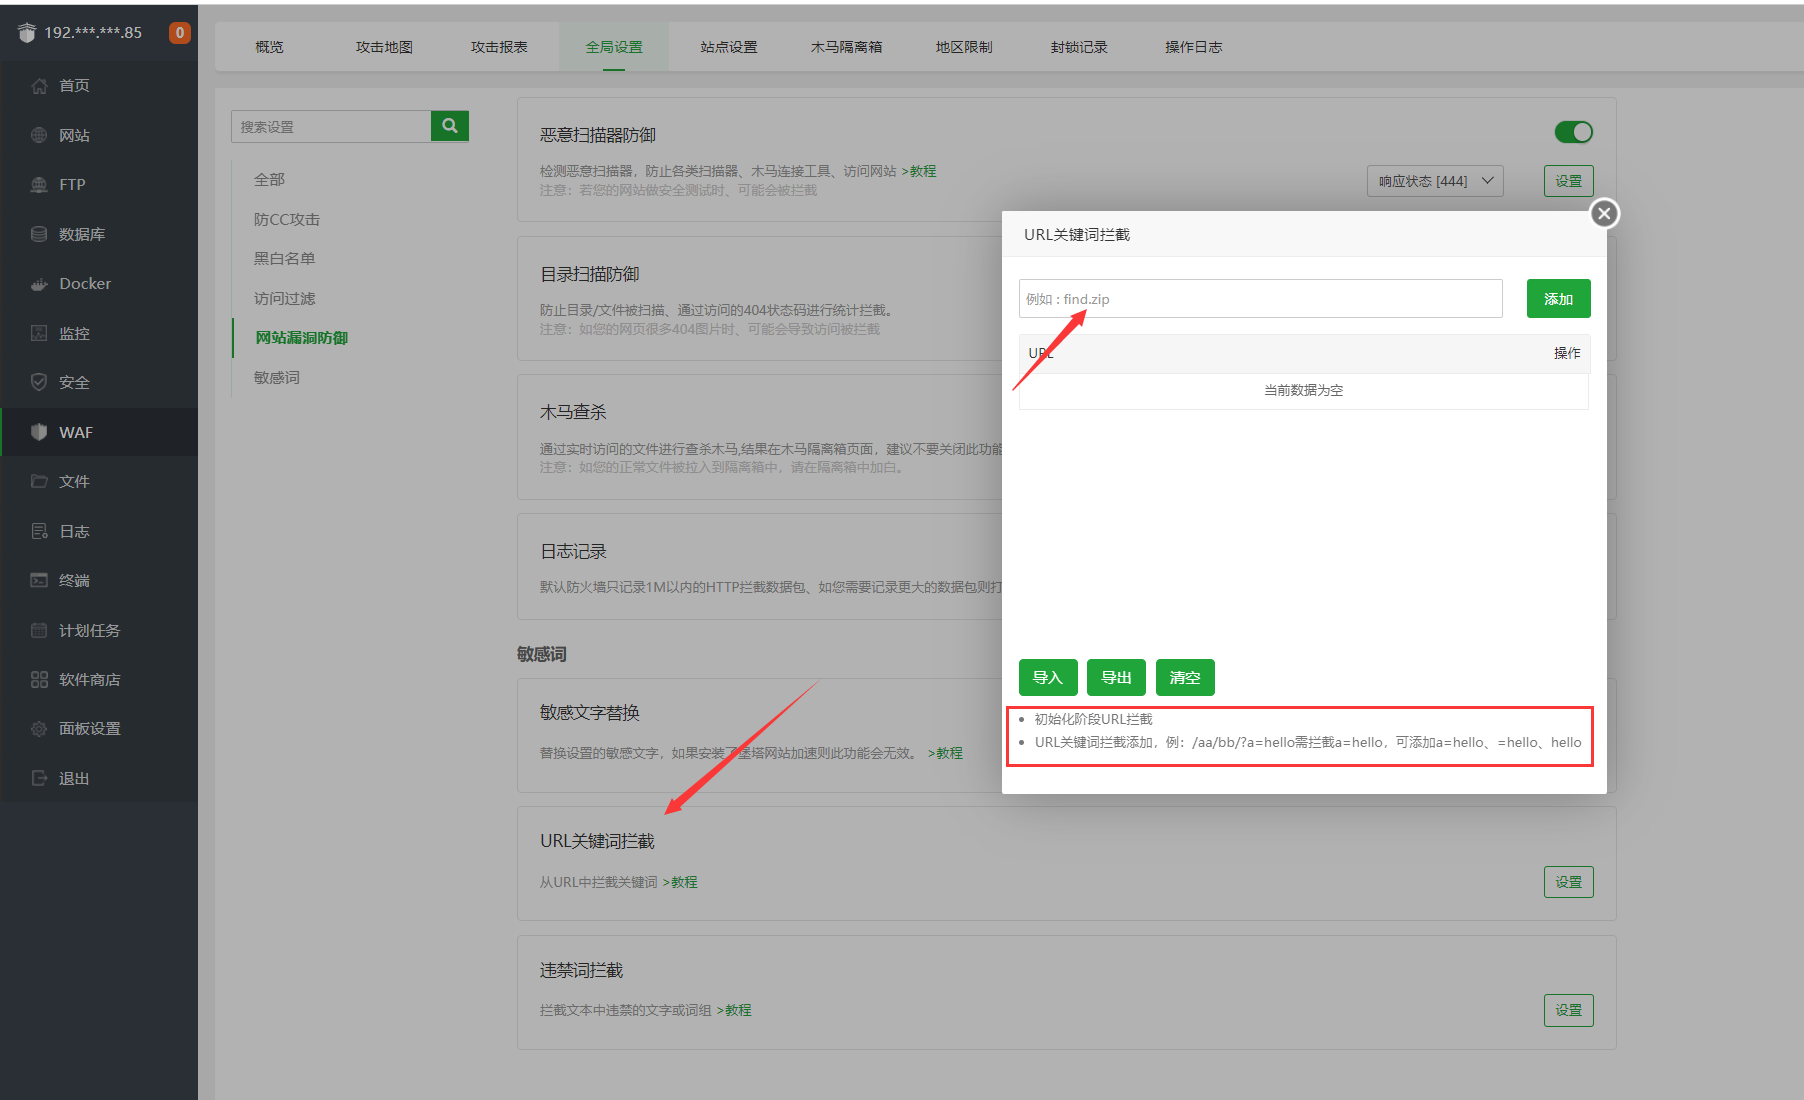This screenshot has height=1100, width=1804.
Task: Open the 攻击报表 tab
Action: coord(499,47)
